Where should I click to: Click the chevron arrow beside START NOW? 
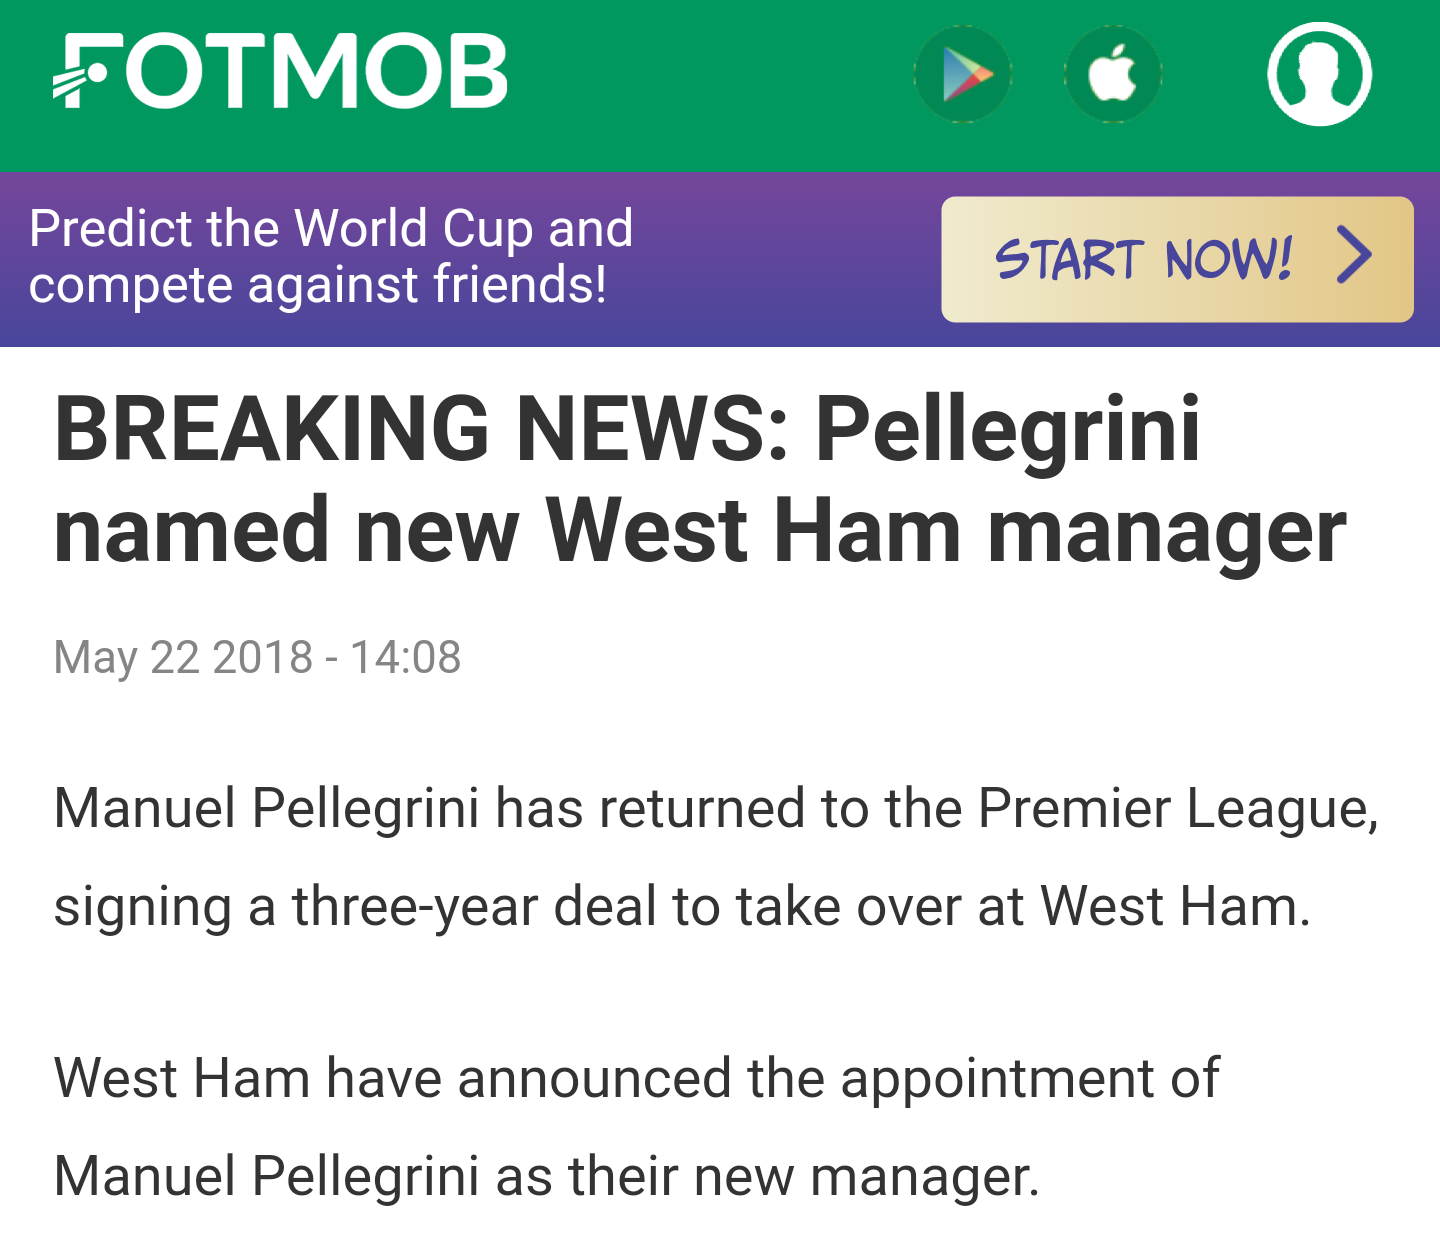(1355, 256)
